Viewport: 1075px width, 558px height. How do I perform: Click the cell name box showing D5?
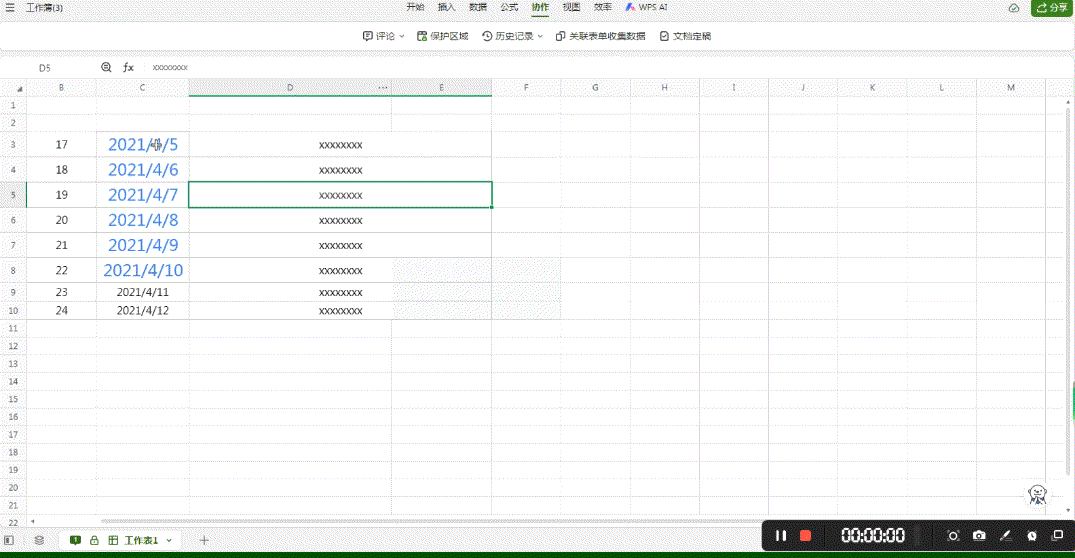[x=45, y=68]
